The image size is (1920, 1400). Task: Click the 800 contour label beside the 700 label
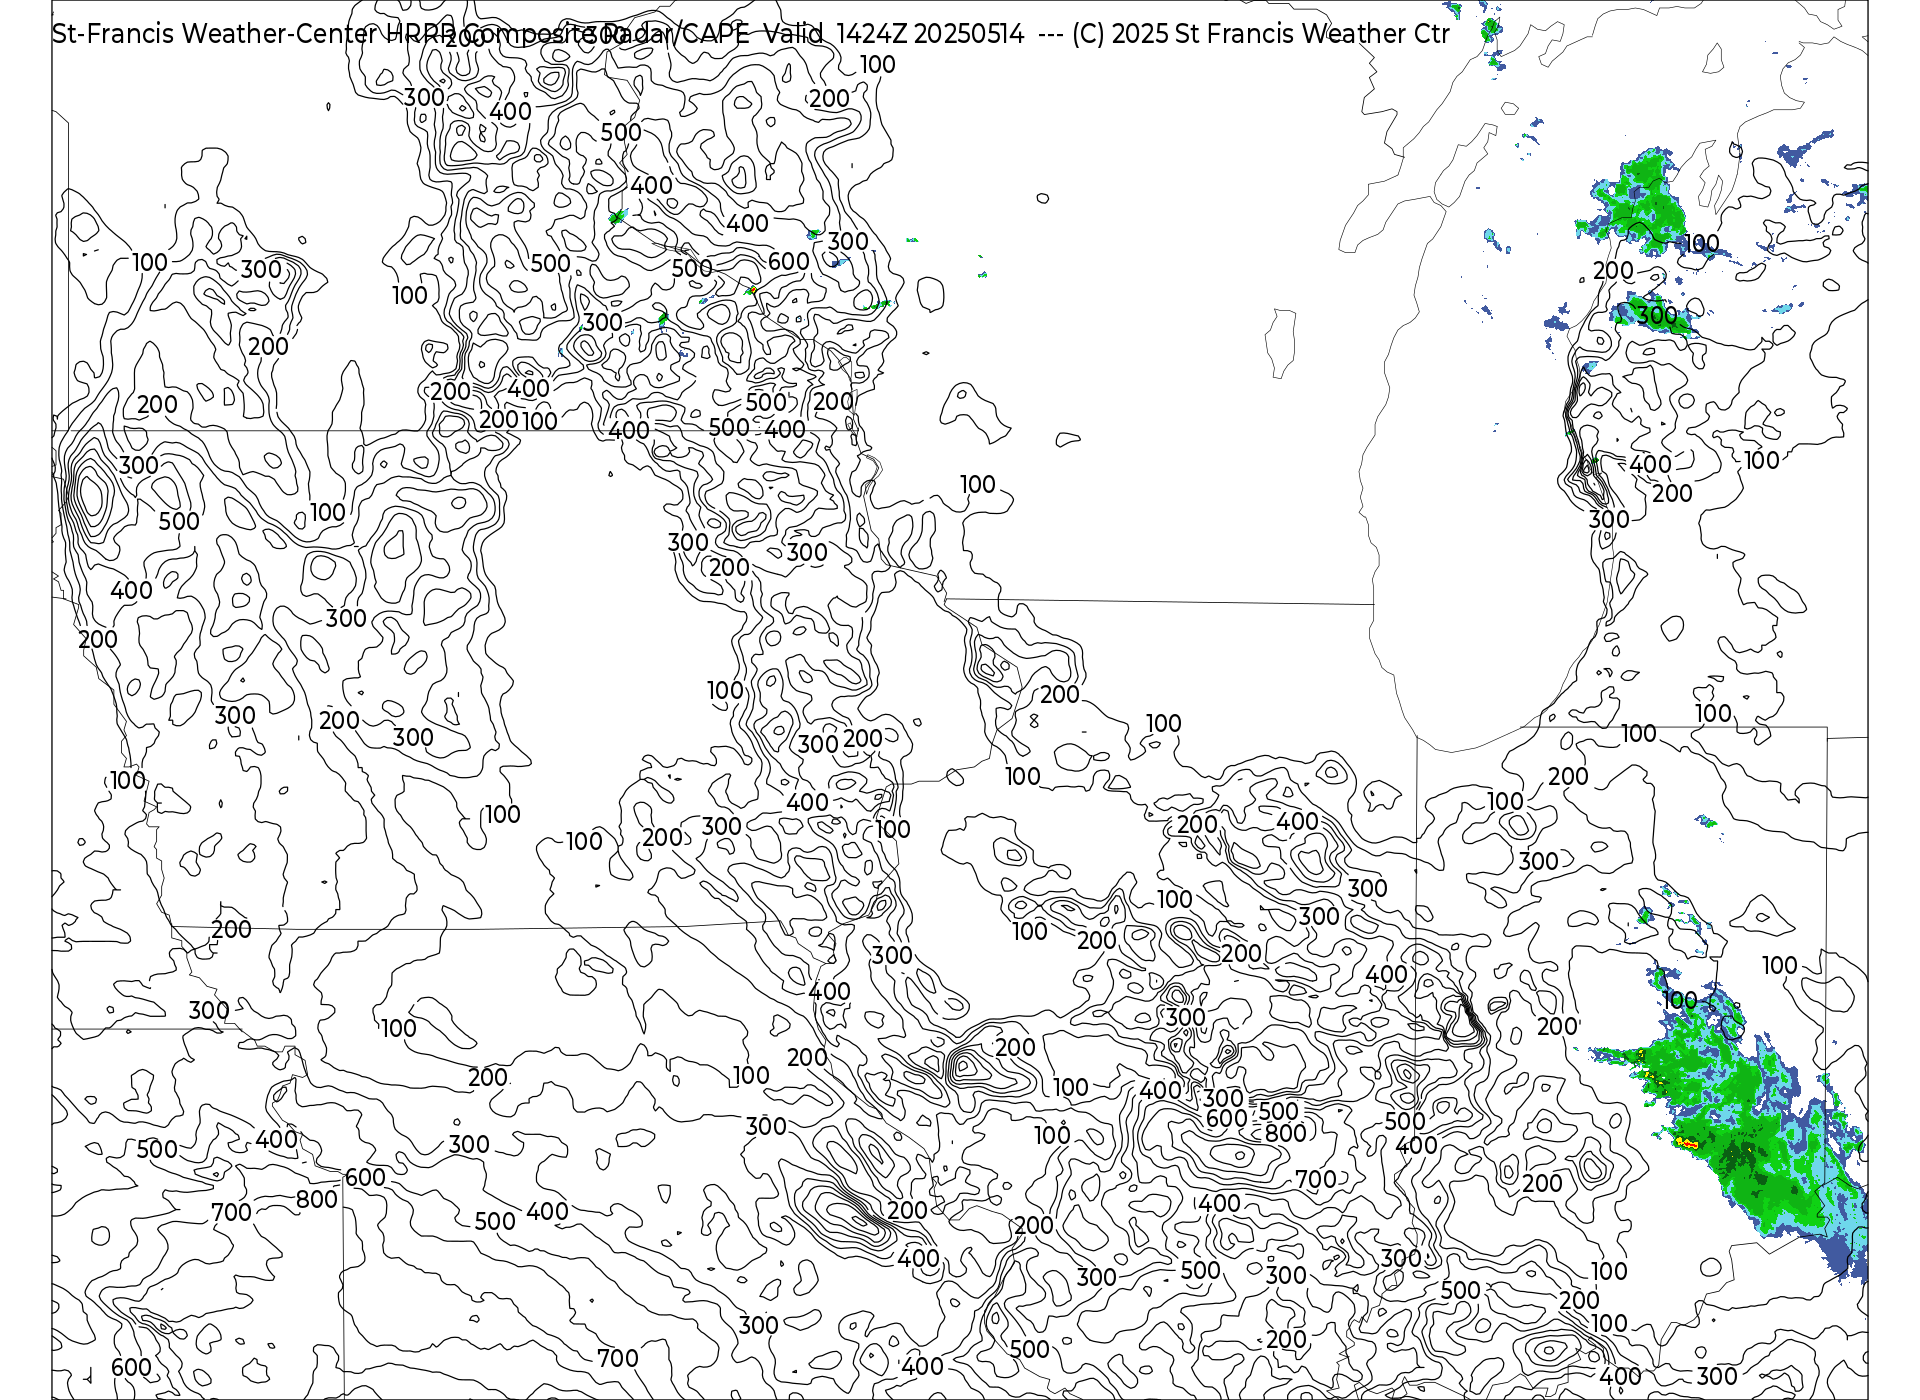pos(317,1199)
